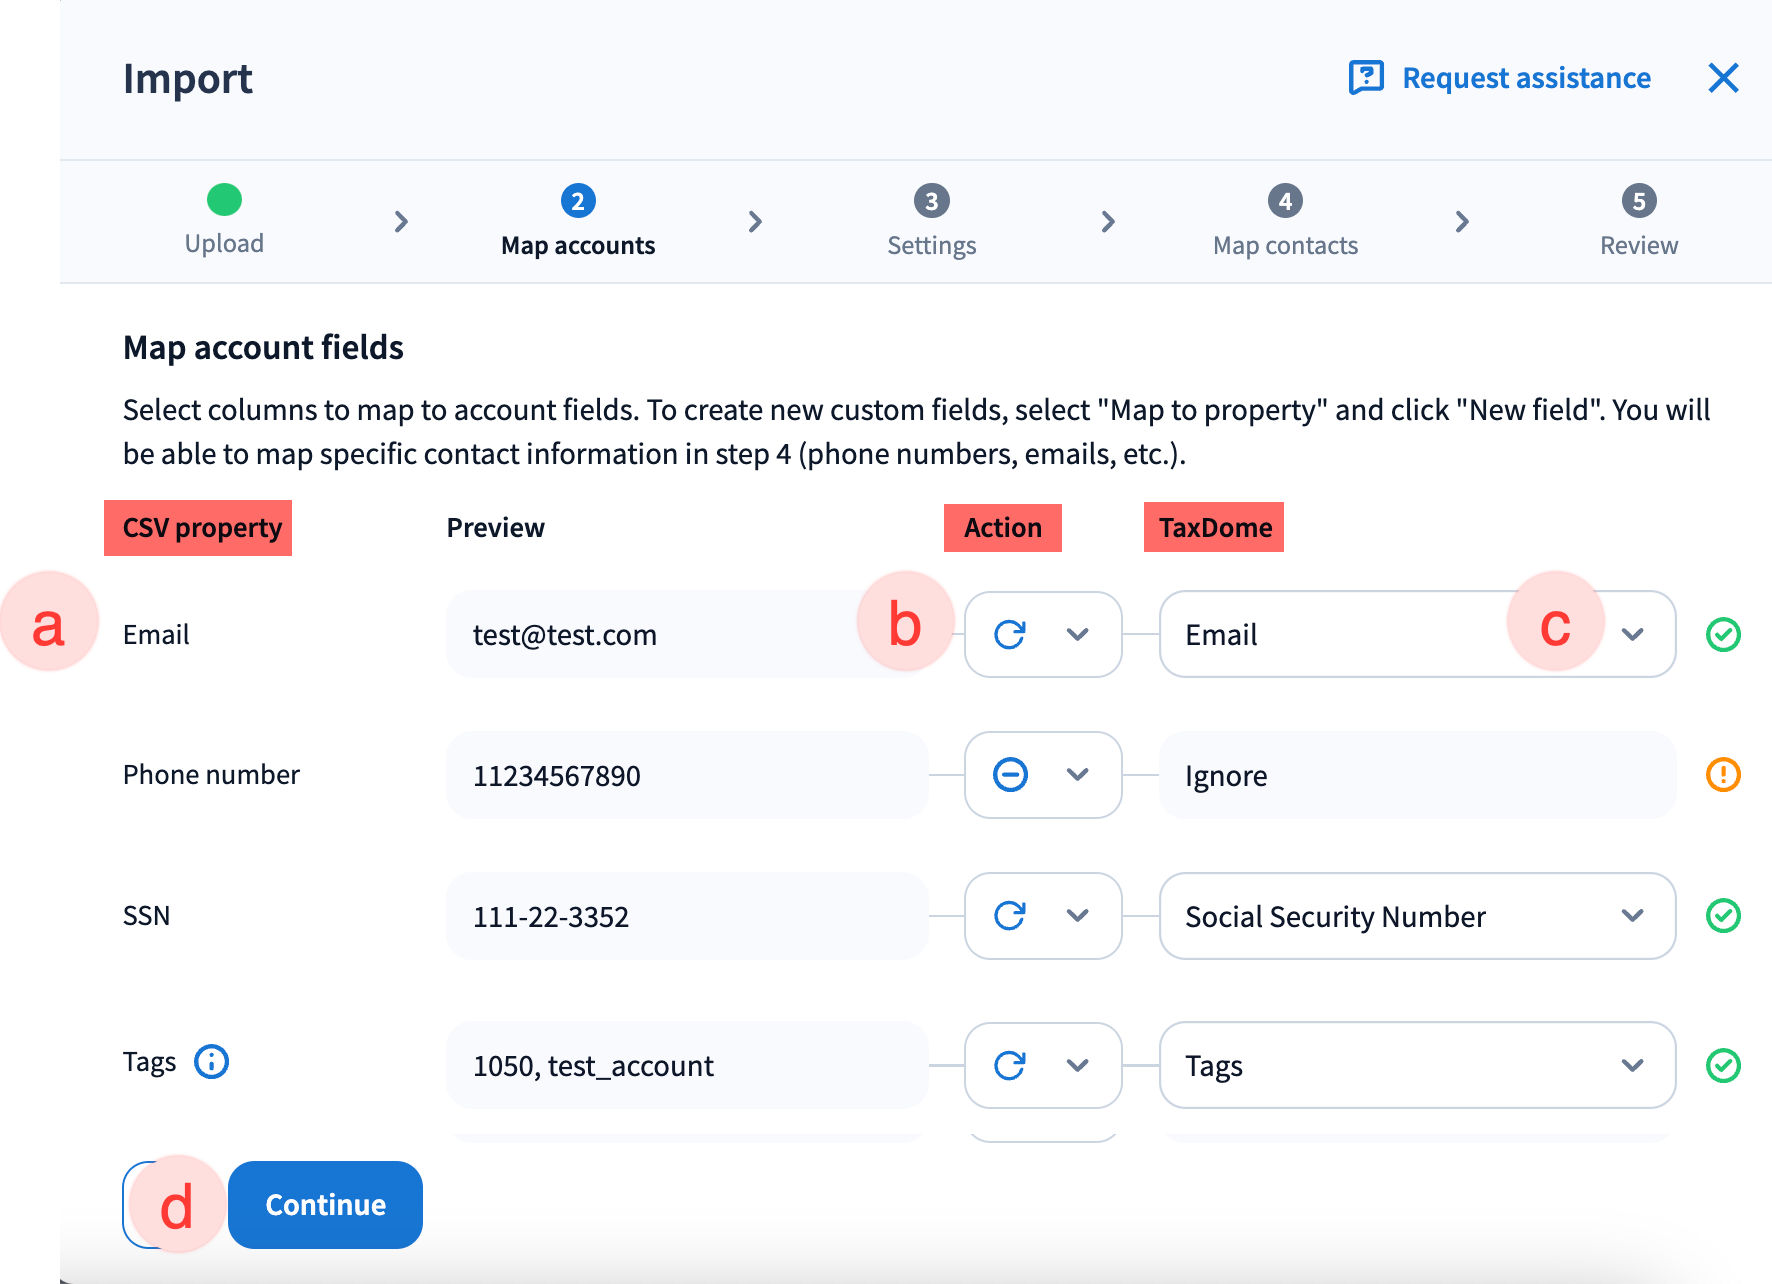Expand the Email TaxDome field dropdown
The height and width of the screenshot is (1284, 1772).
(1632, 635)
